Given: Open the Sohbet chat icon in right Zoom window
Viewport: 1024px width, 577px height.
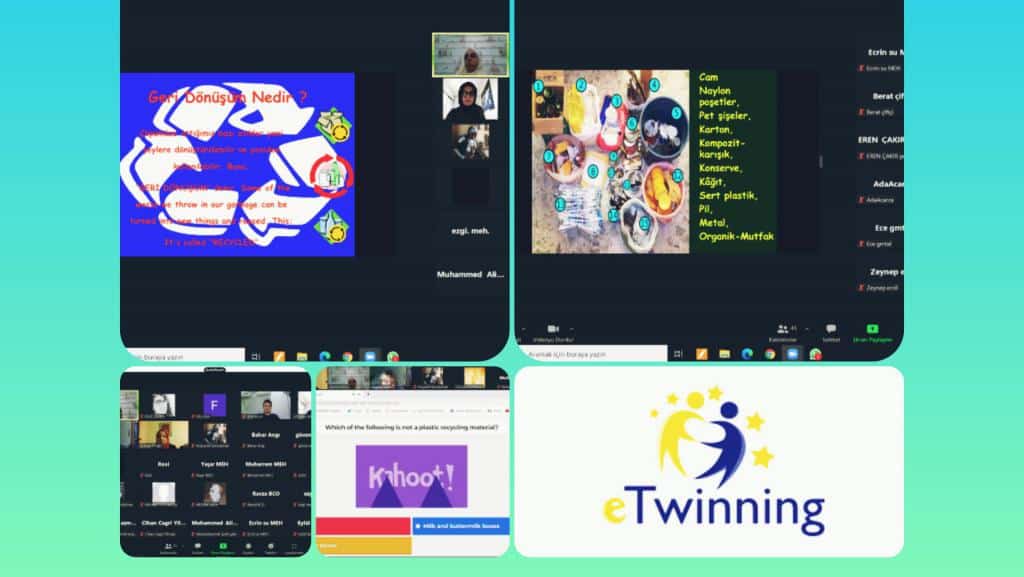Looking at the screenshot, I should 831,328.
